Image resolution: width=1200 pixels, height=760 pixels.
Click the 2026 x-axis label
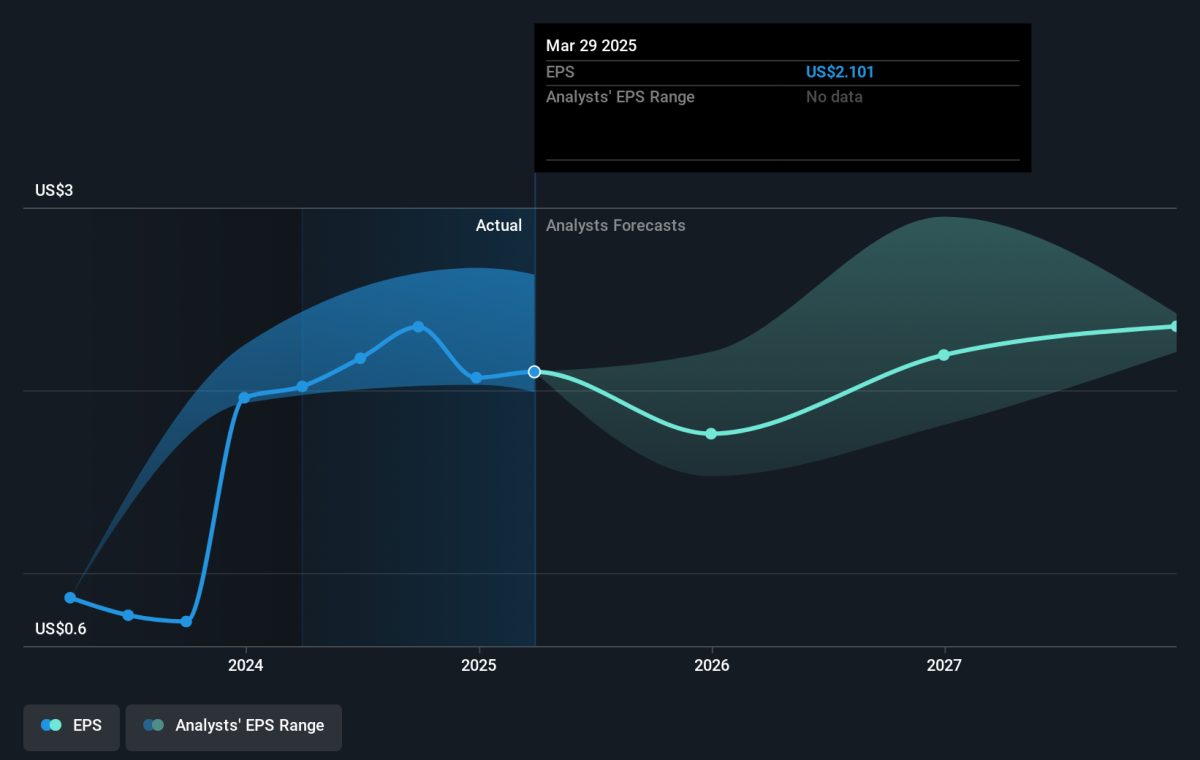711,665
